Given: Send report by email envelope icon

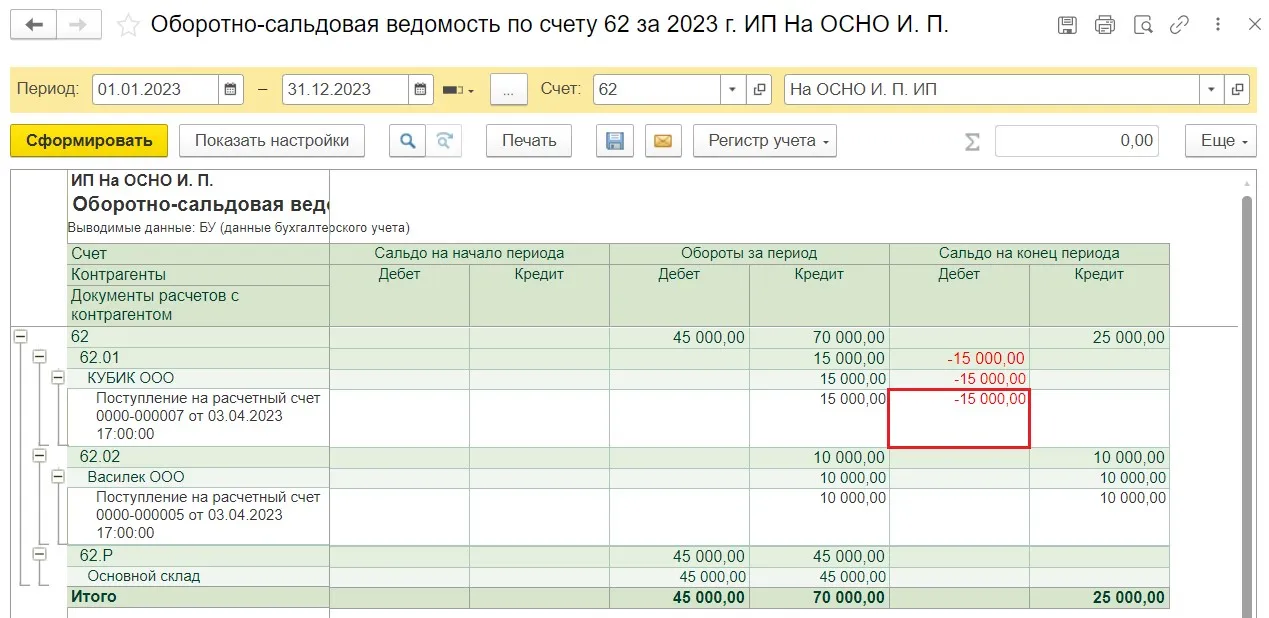Looking at the screenshot, I should tap(662, 141).
